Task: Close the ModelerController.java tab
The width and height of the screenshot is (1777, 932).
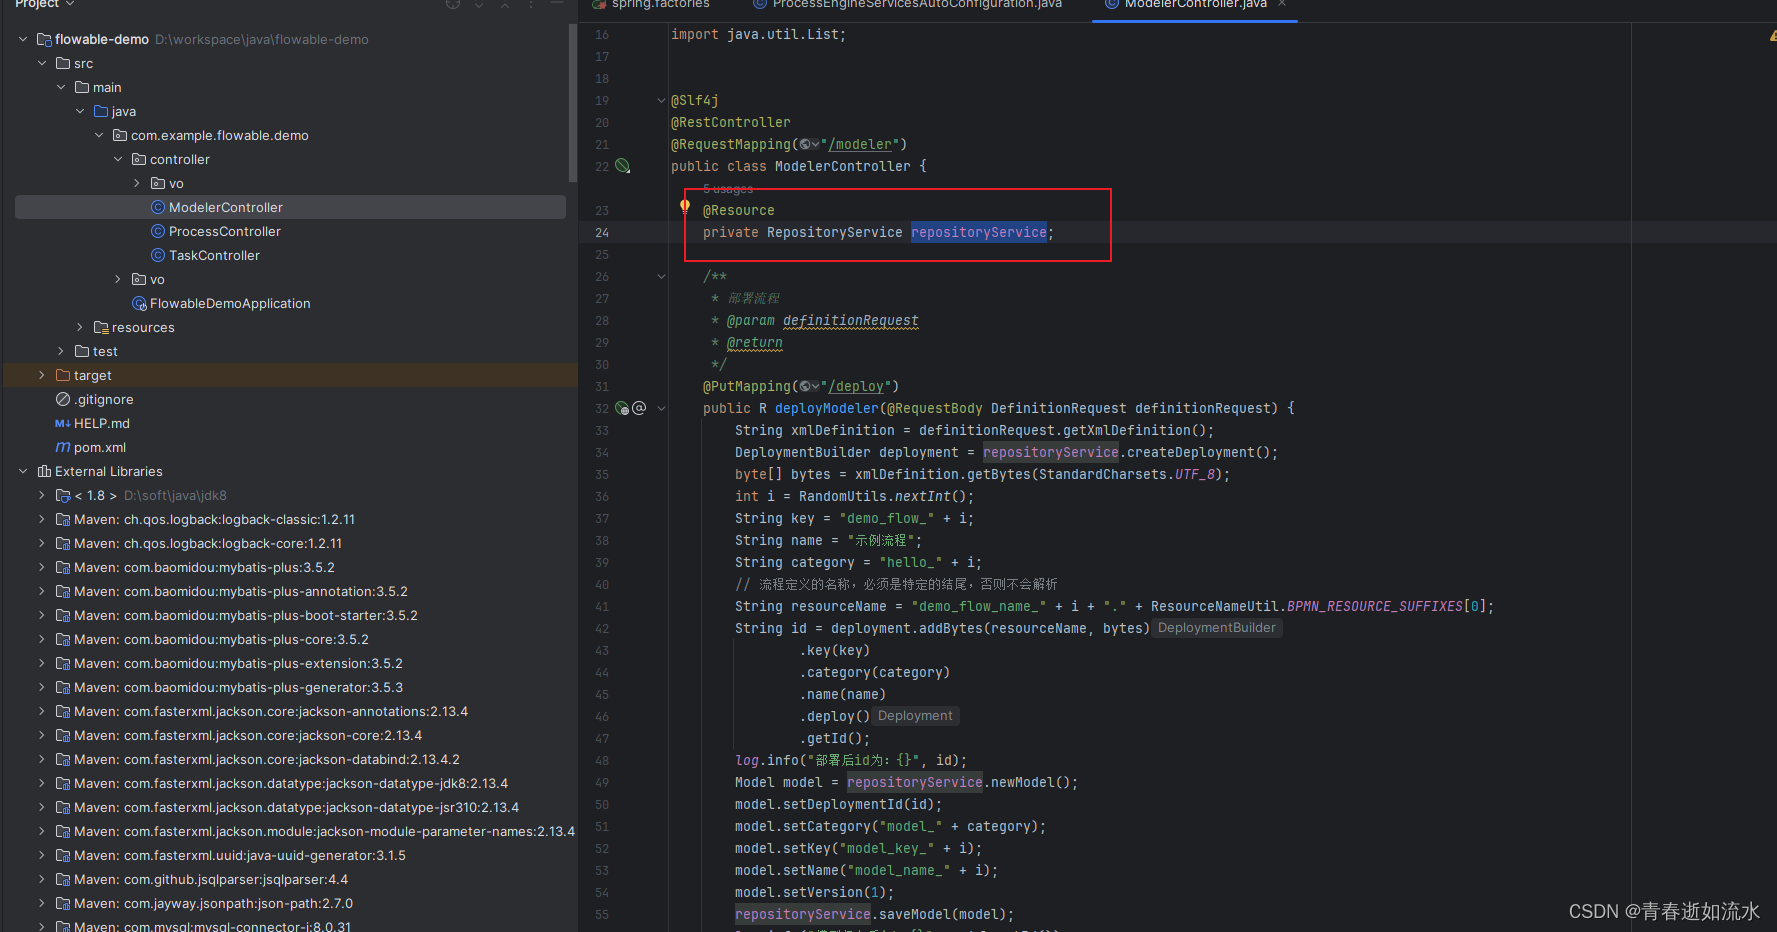Action: pos(1282,4)
